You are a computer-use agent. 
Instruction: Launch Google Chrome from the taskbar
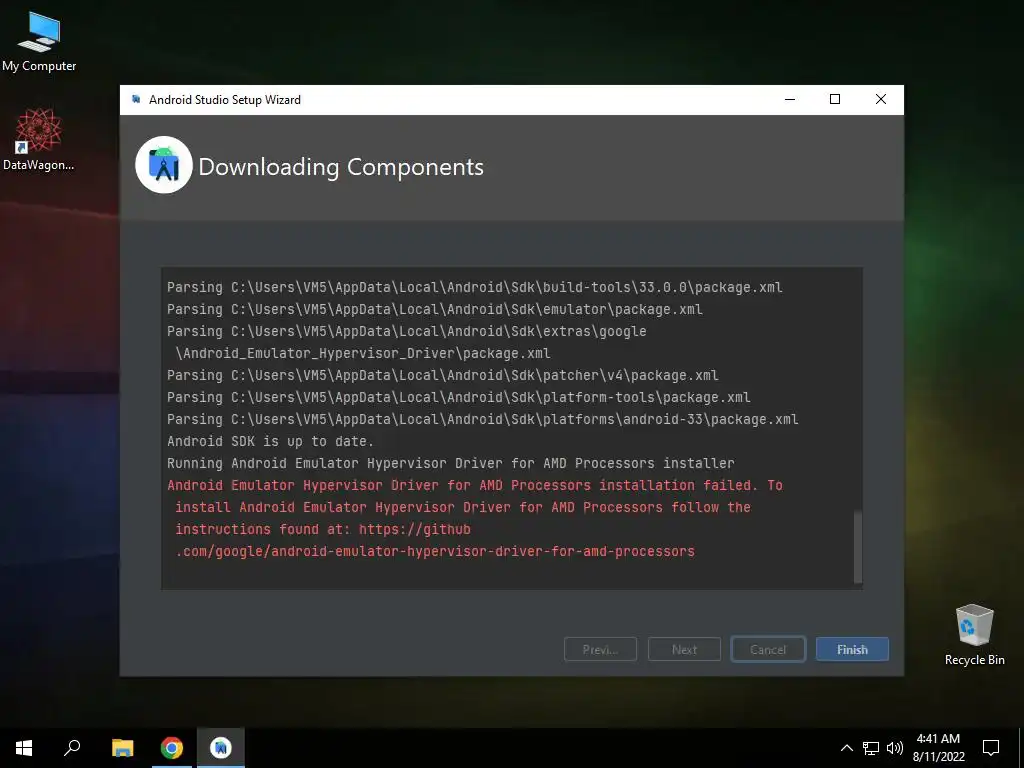pos(172,748)
